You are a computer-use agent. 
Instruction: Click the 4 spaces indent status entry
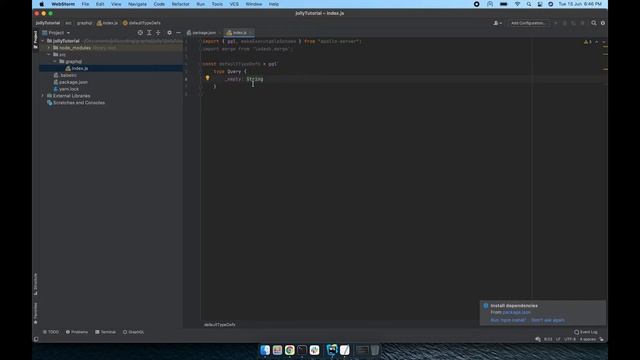click(587, 339)
